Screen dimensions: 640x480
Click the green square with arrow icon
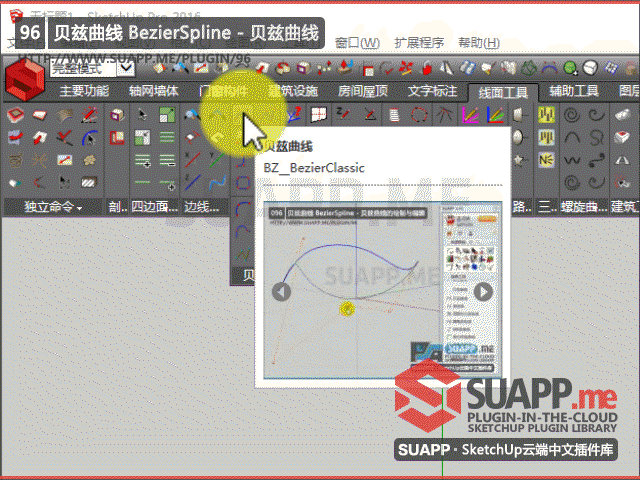click(167, 115)
